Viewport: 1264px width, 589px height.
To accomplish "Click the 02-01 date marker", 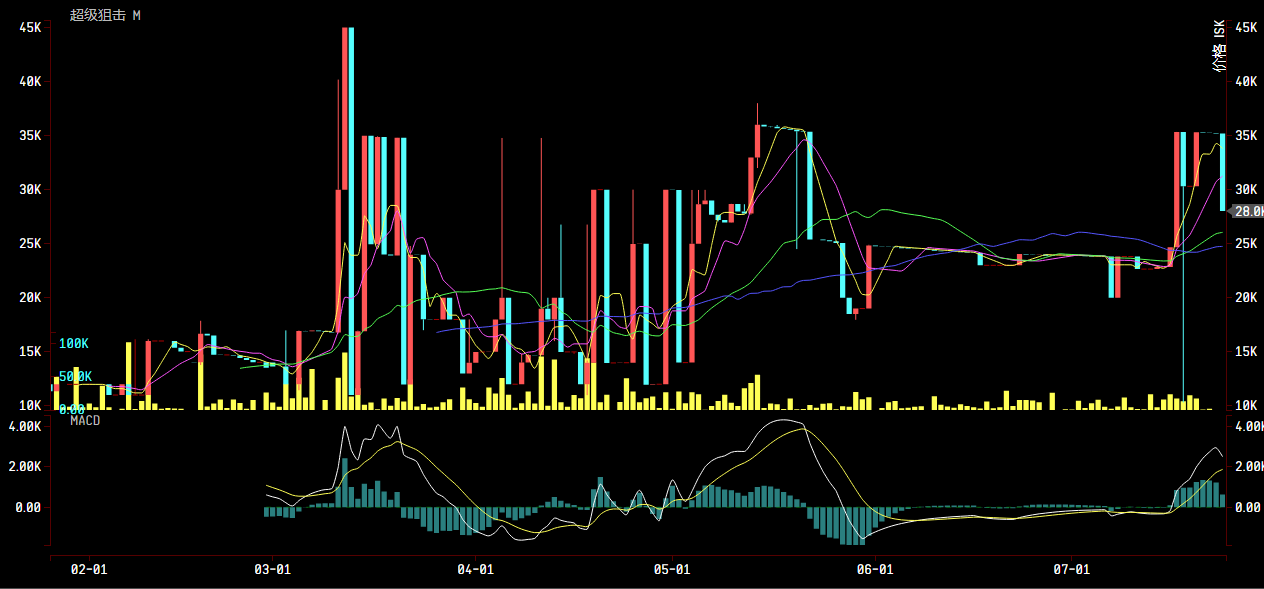I will tap(89, 570).
